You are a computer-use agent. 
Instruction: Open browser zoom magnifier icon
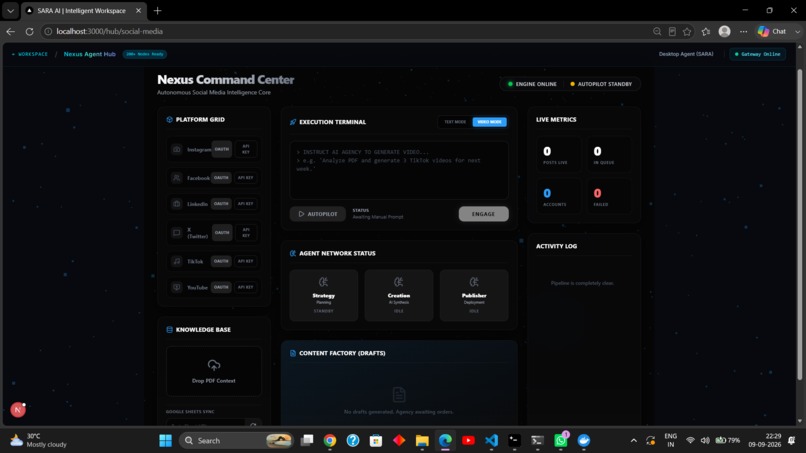[657, 31]
